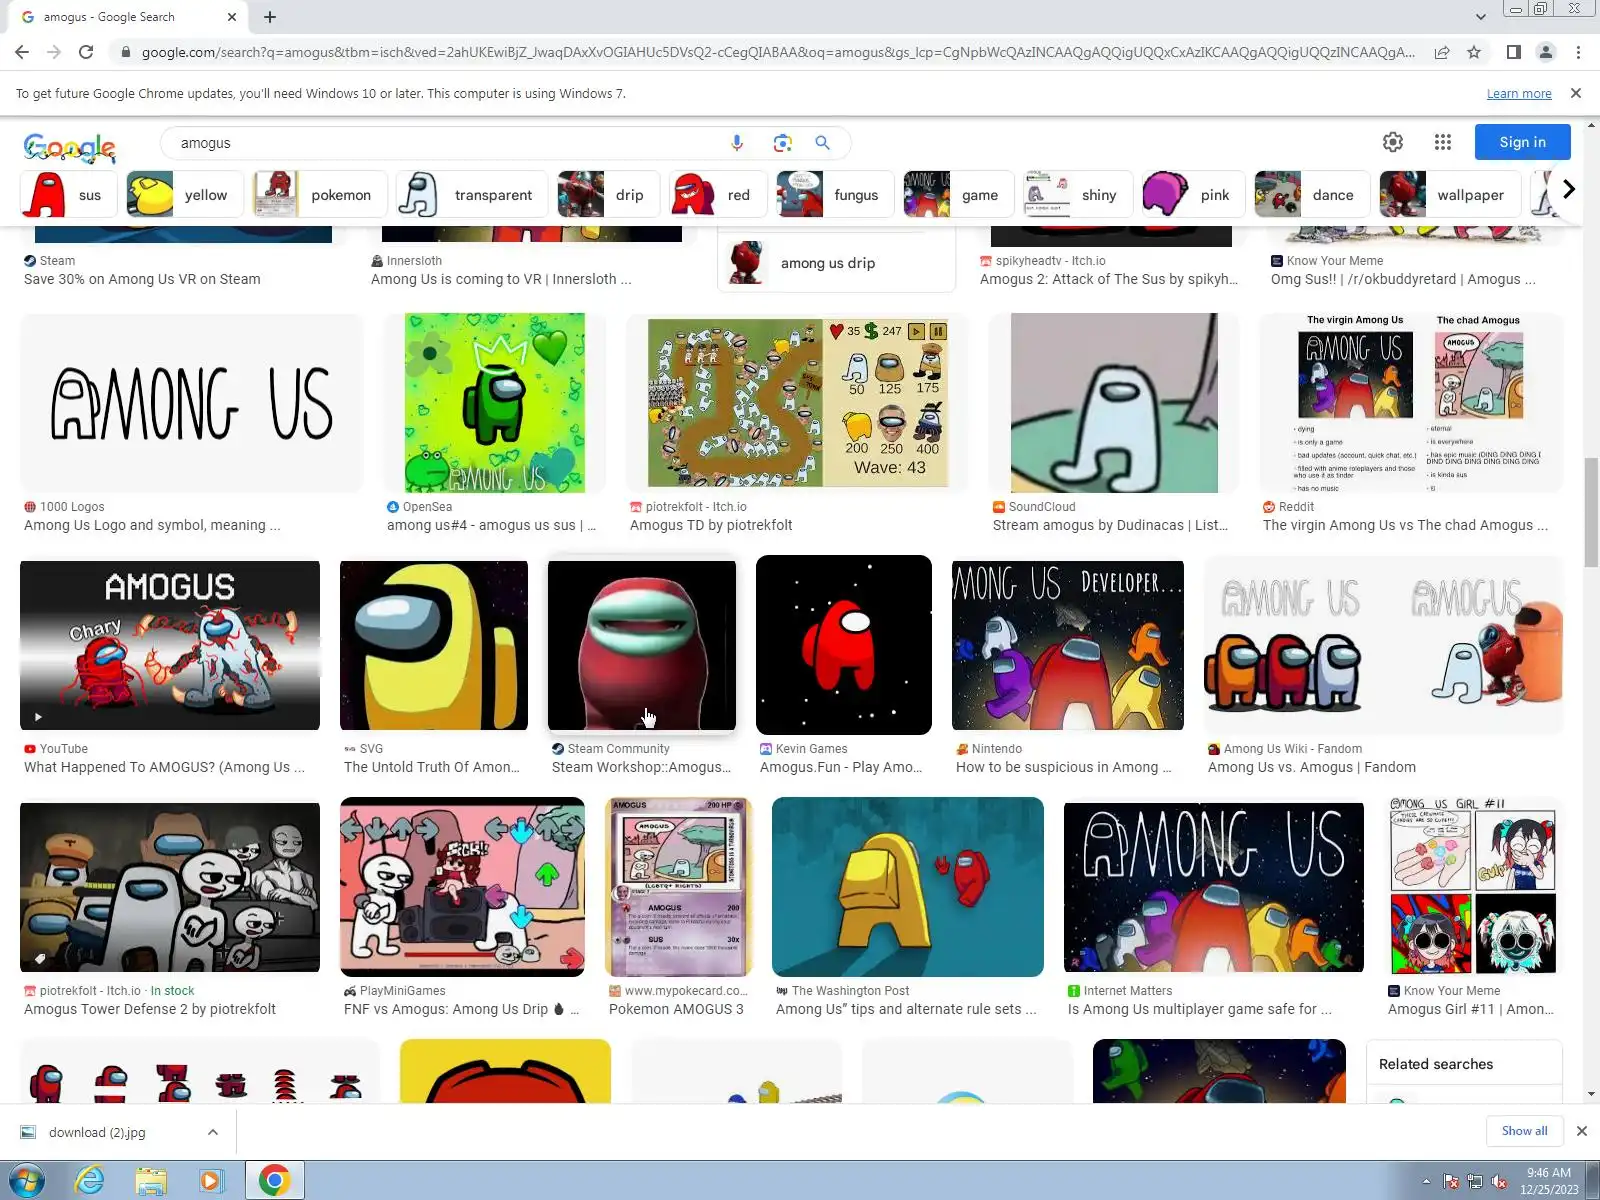Screen dimensions: 1600x1200
Task: Select the "transparent" filter chip
Action: [471, 195]
